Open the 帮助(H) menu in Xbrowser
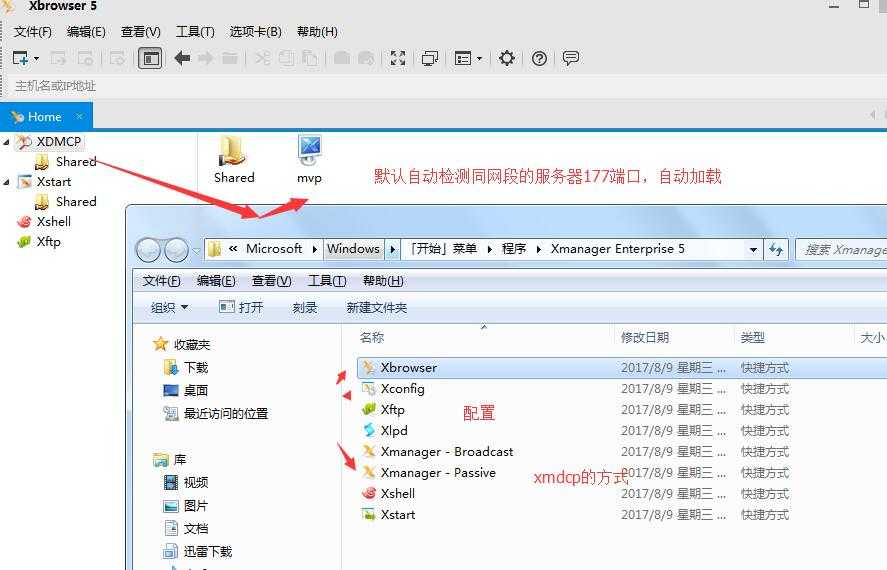The image size is (887, 570). [317, 32]
